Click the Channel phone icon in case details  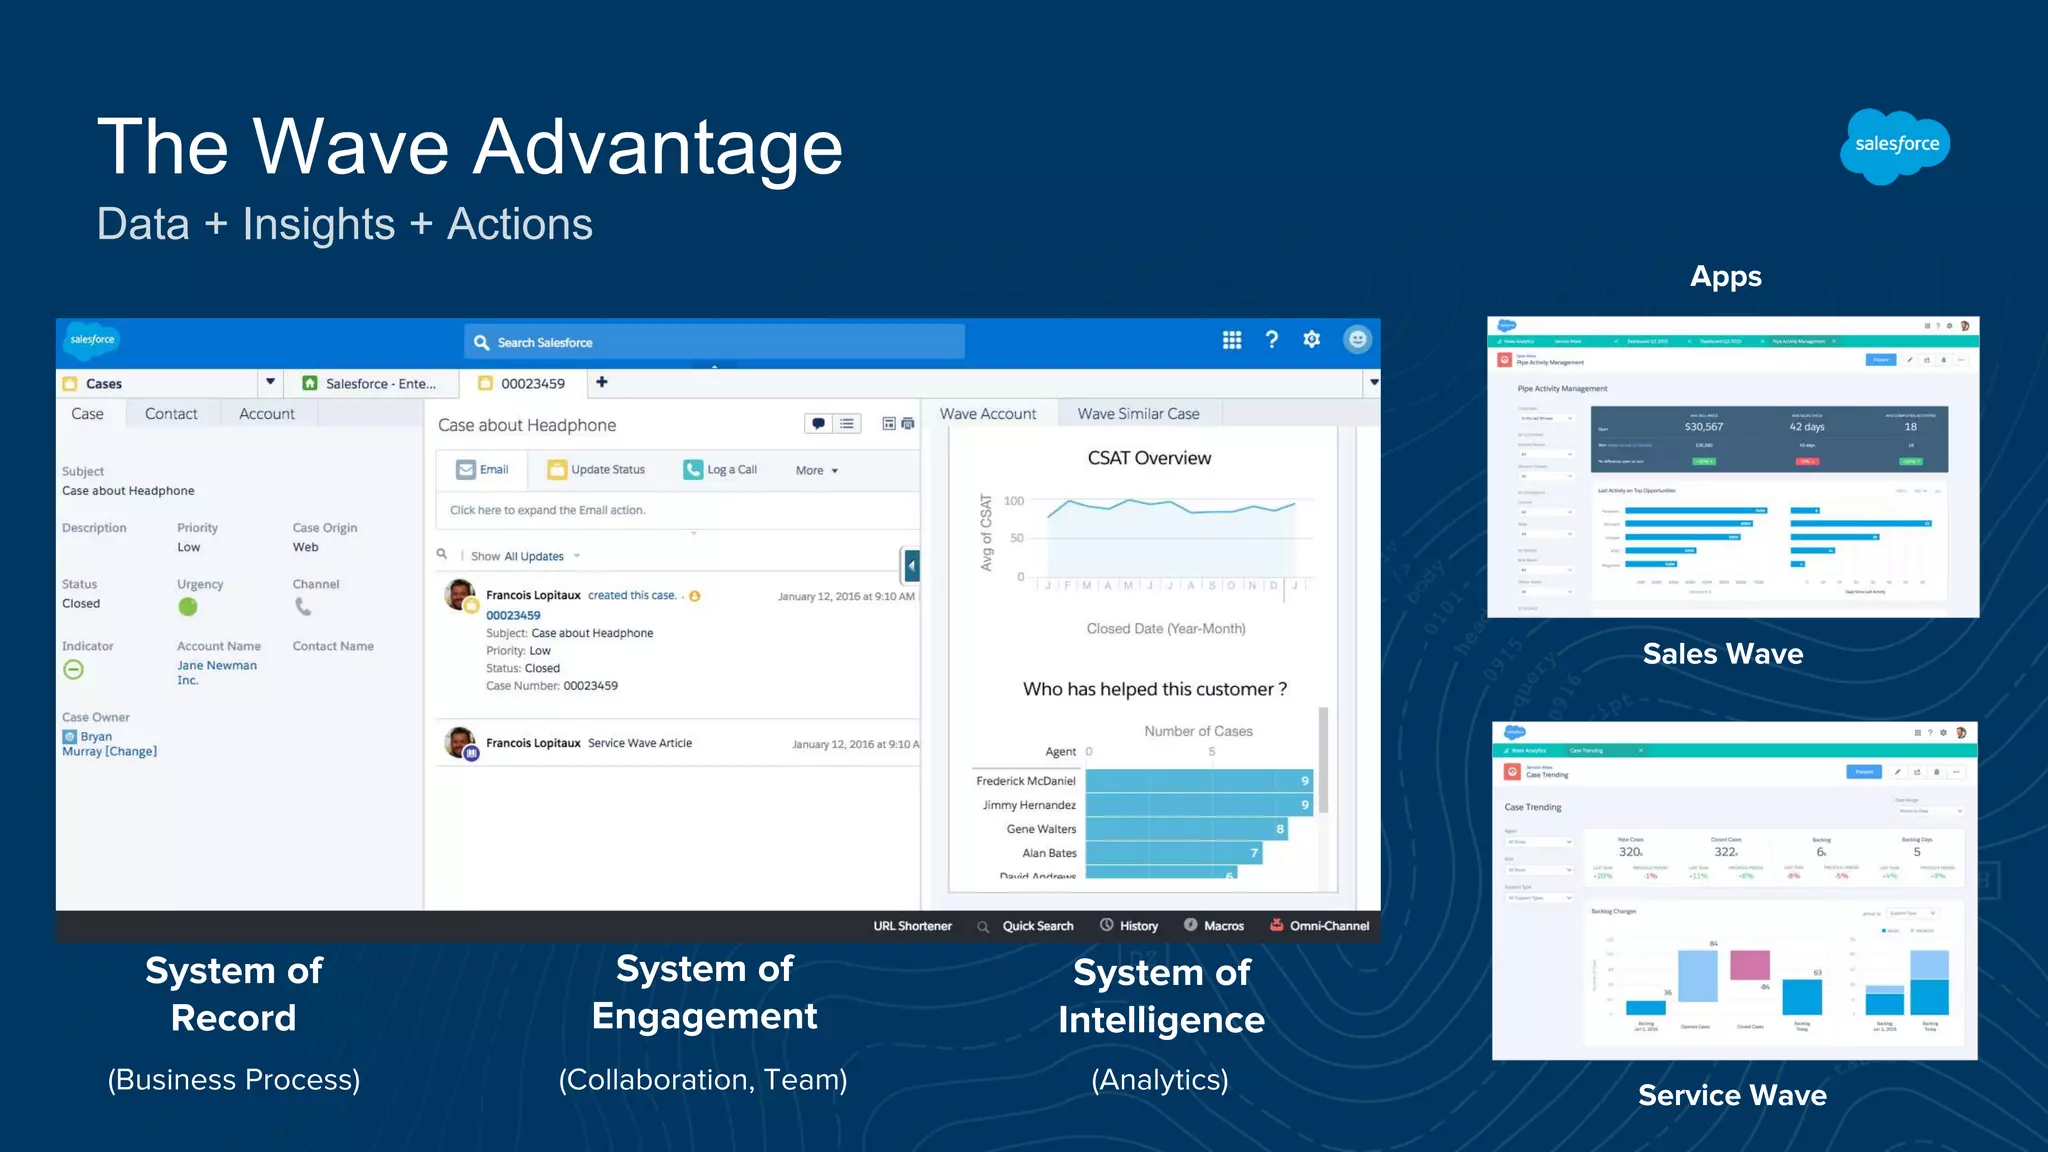click(303, 606)
